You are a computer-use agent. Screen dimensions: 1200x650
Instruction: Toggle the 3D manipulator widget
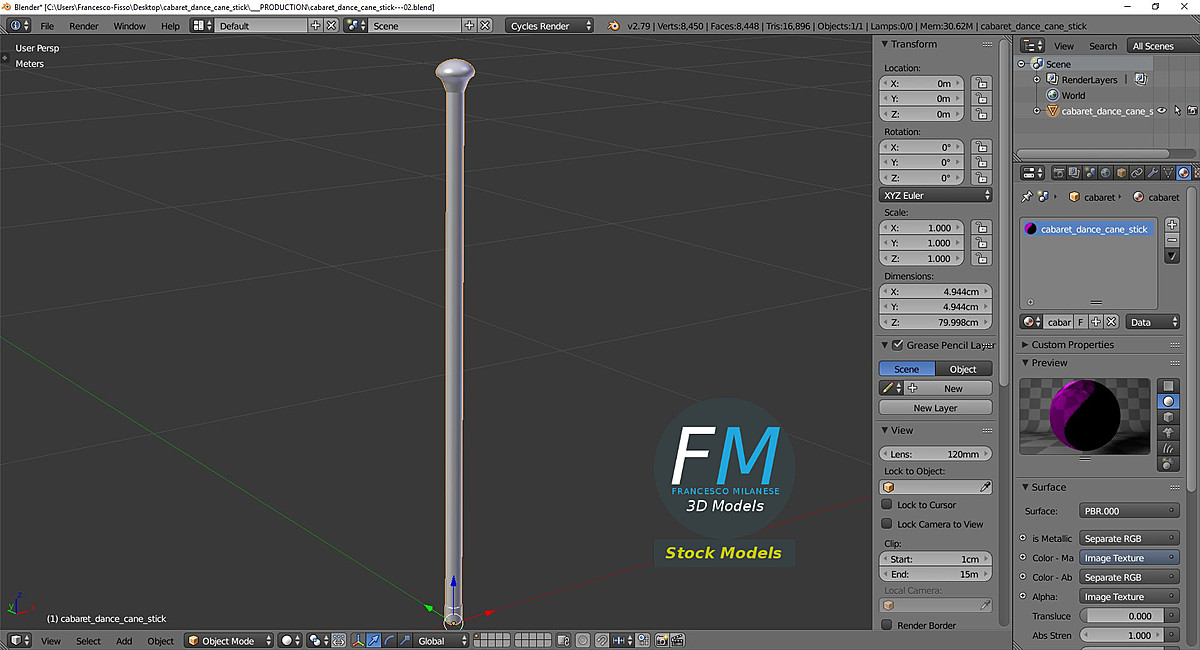358,640
